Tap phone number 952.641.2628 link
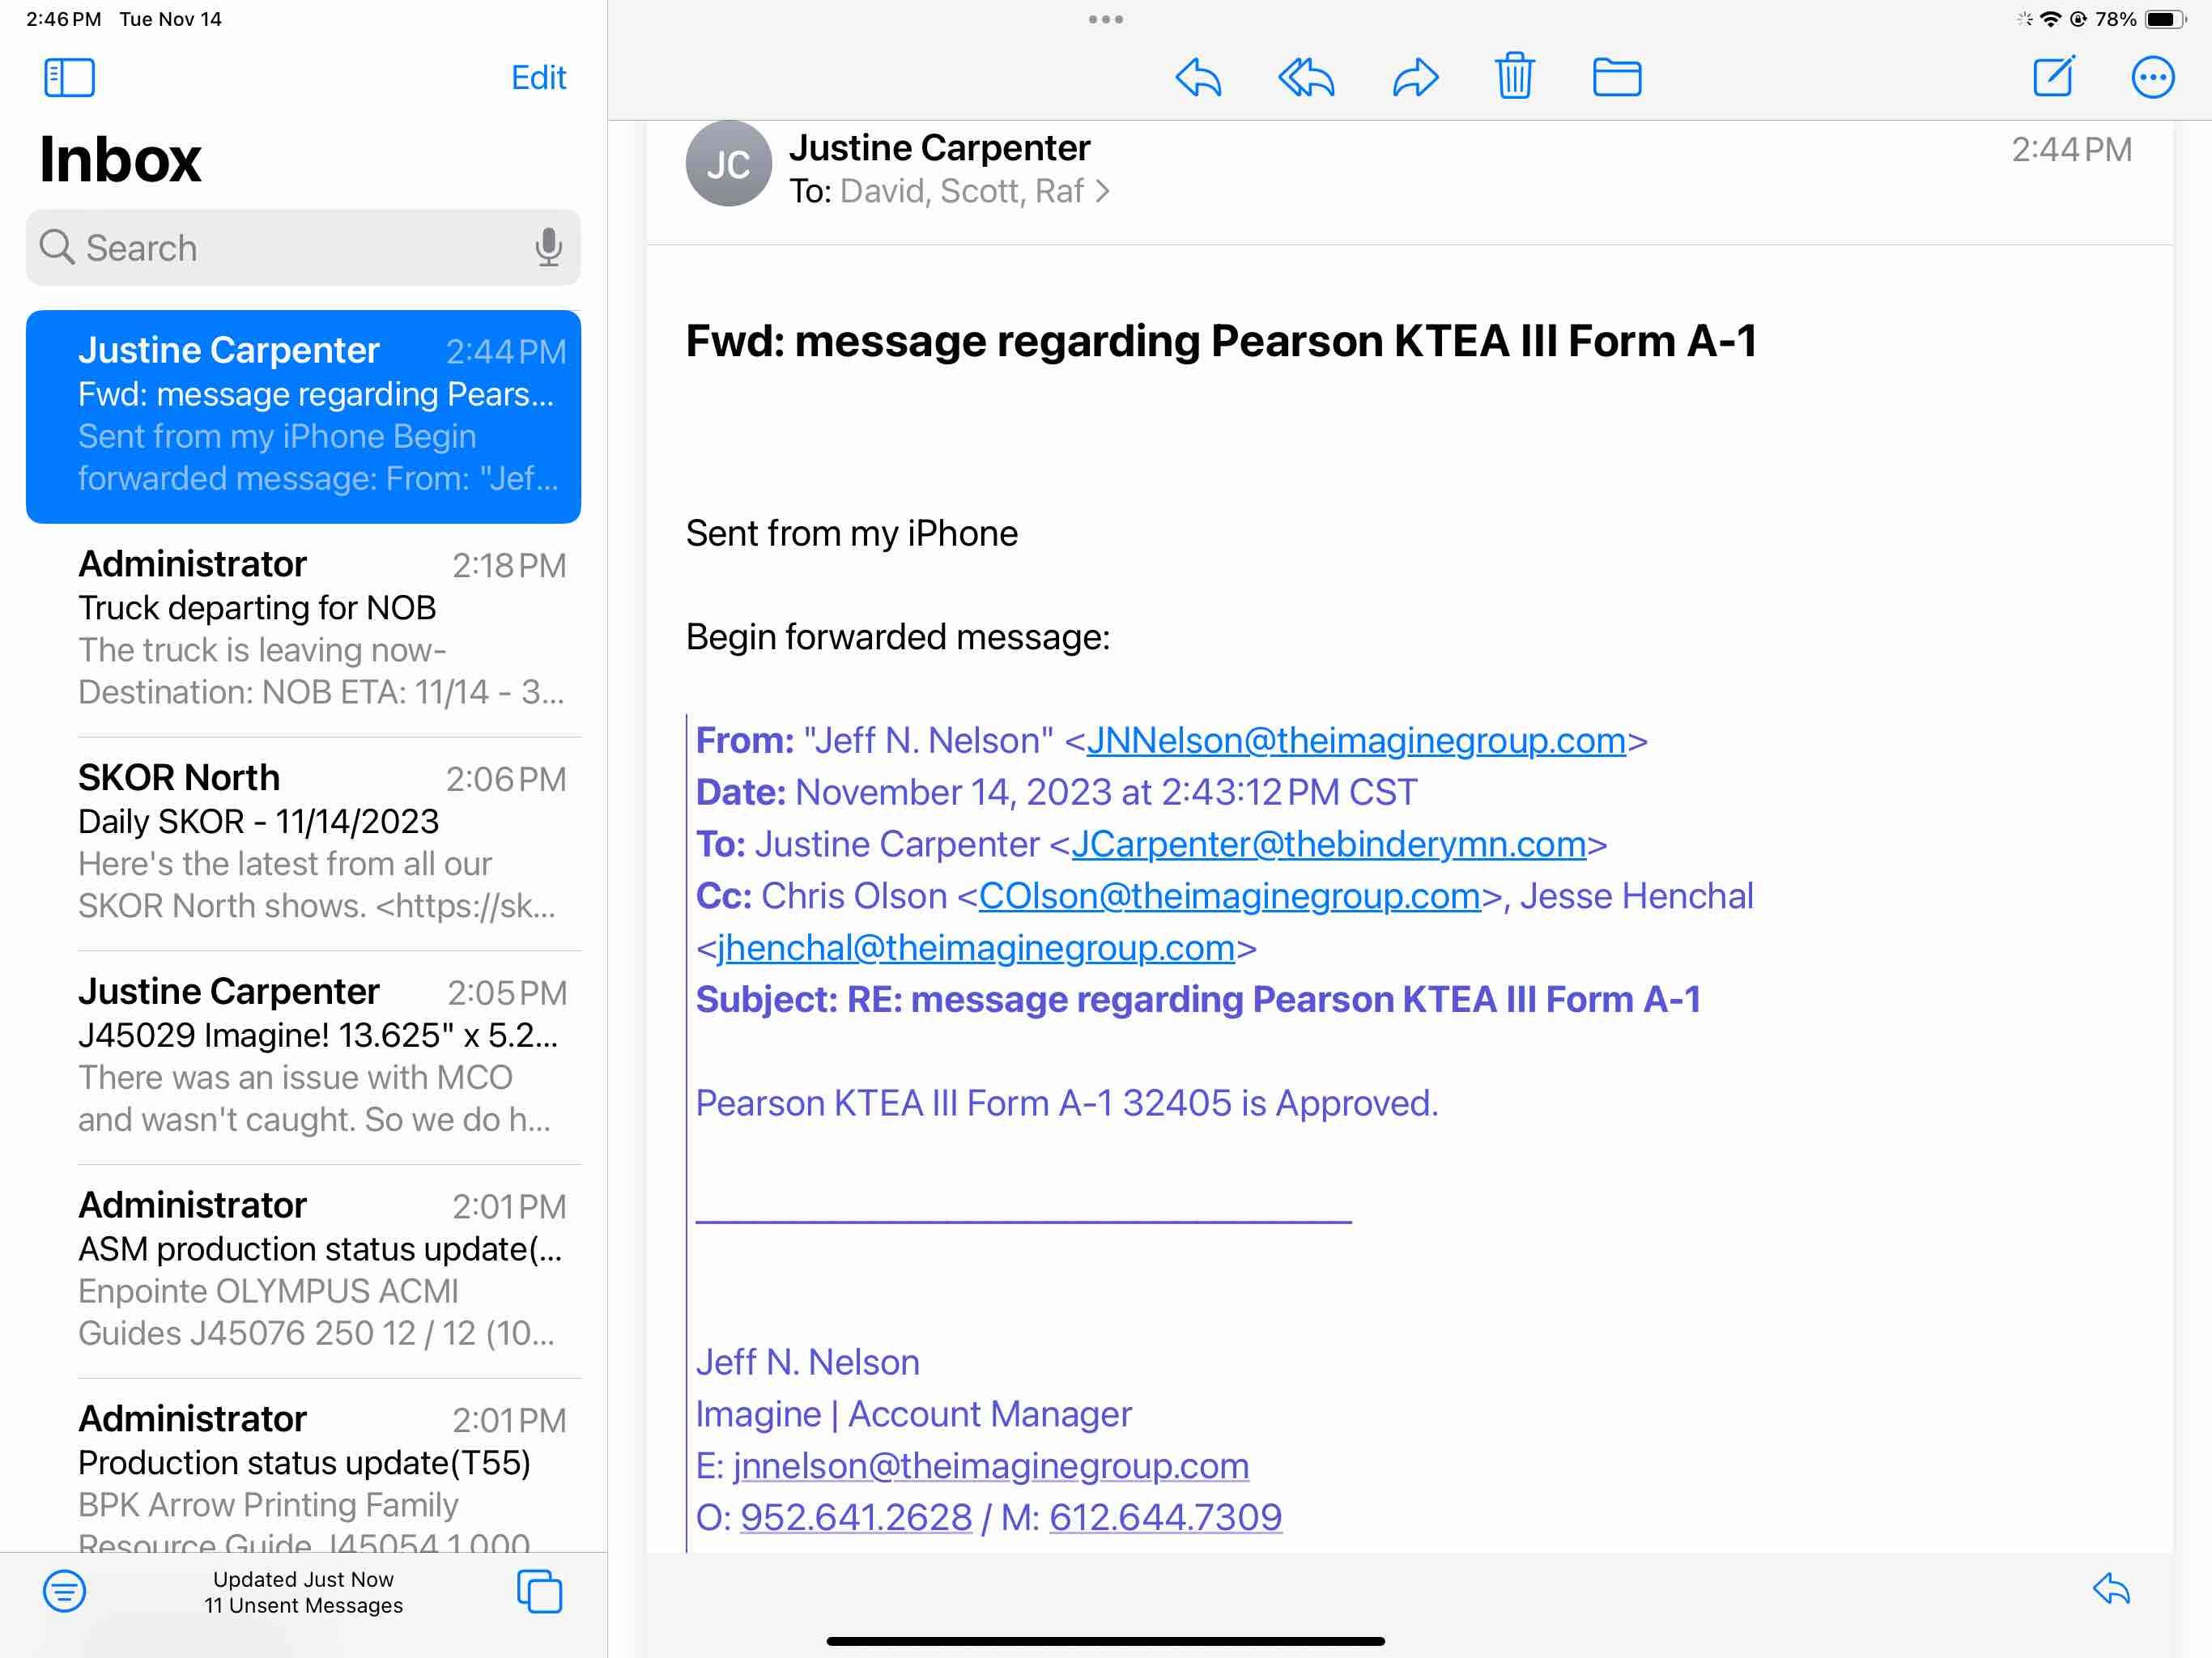 (855, 1516)
